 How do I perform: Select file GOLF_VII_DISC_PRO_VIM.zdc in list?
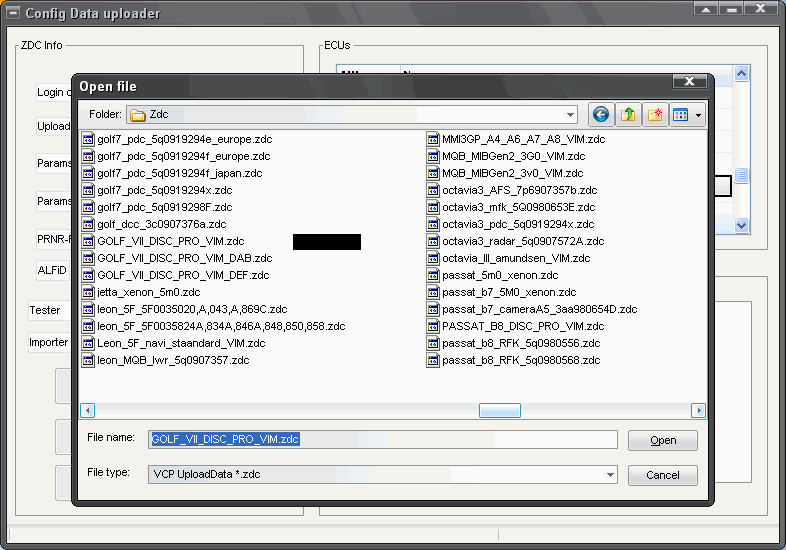[170, 242]
